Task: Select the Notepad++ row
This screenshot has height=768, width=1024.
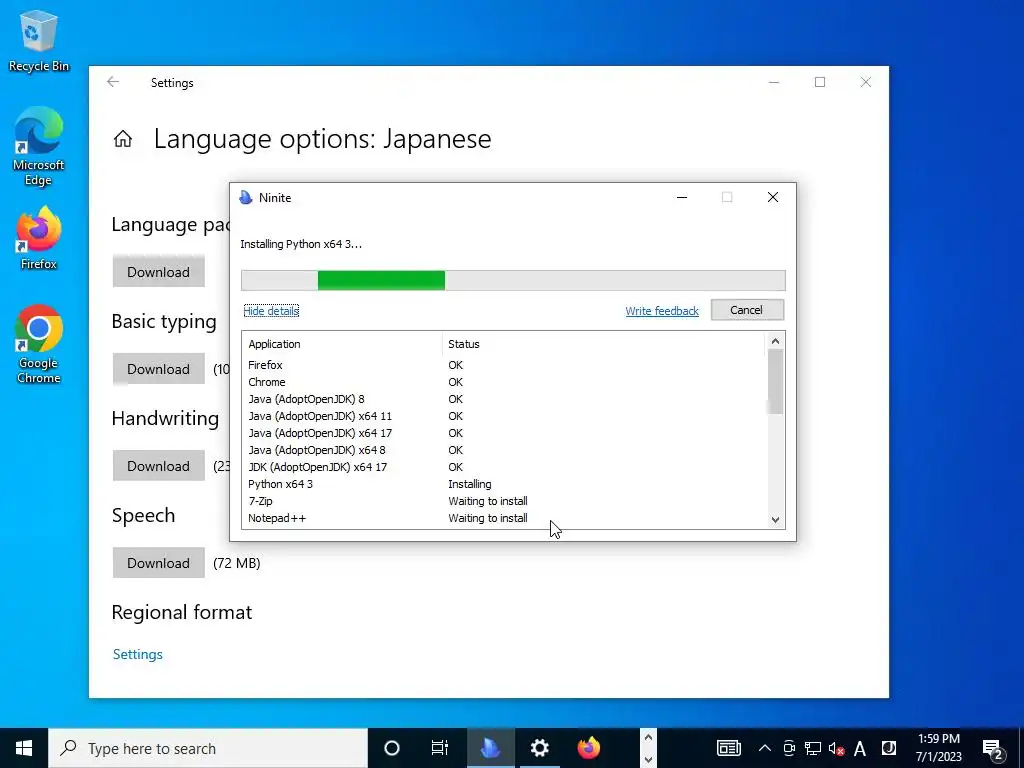Action: 504,518
